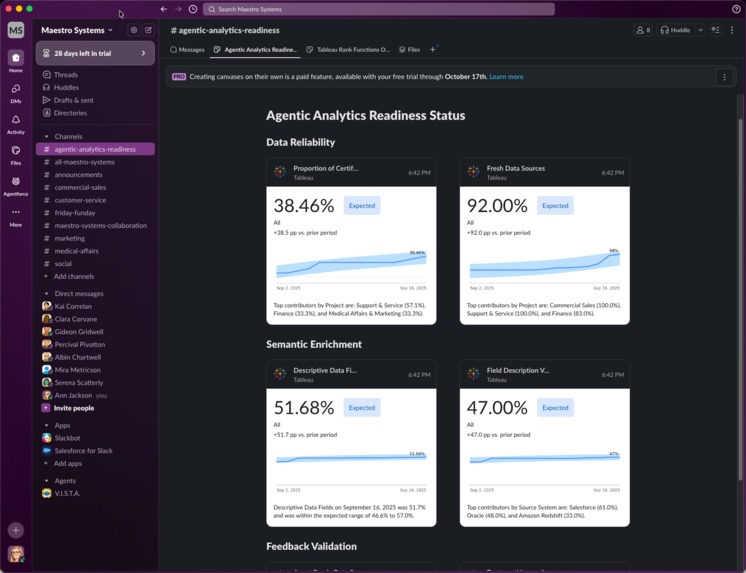Open direct message with Kai Correlan
The image size is (746, 573).
[x=95, y=306]
